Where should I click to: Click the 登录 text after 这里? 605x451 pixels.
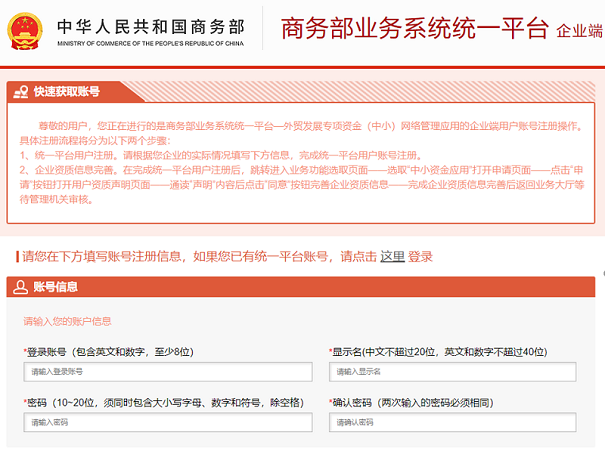[420, 256]
